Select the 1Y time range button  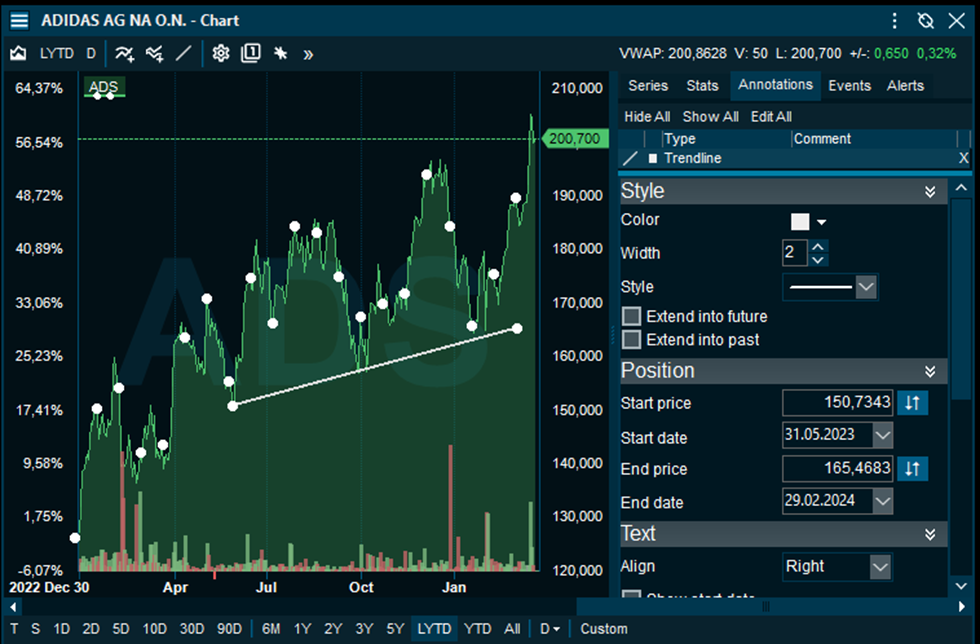(x=302, y=629)
